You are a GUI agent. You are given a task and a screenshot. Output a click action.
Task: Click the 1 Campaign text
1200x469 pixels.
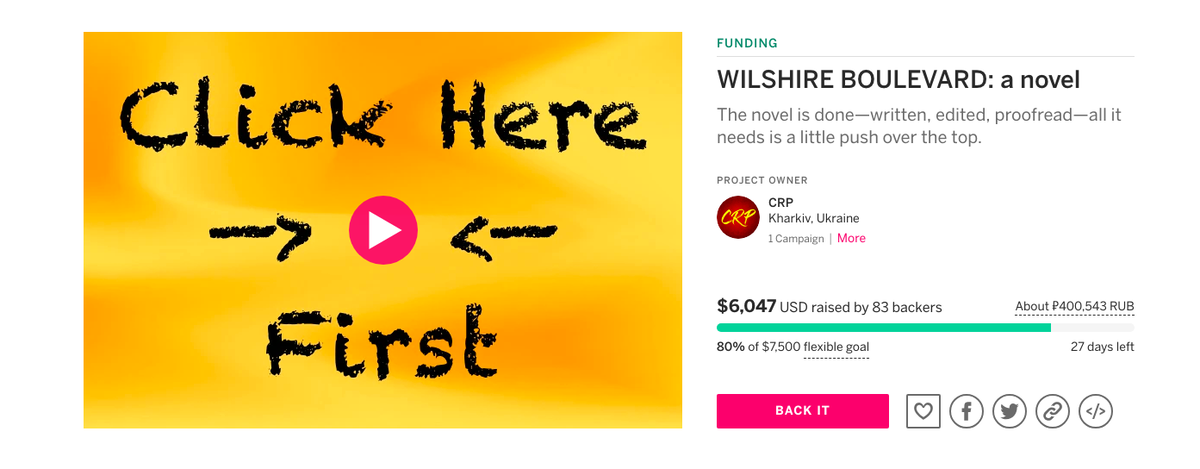coord(796,239)
